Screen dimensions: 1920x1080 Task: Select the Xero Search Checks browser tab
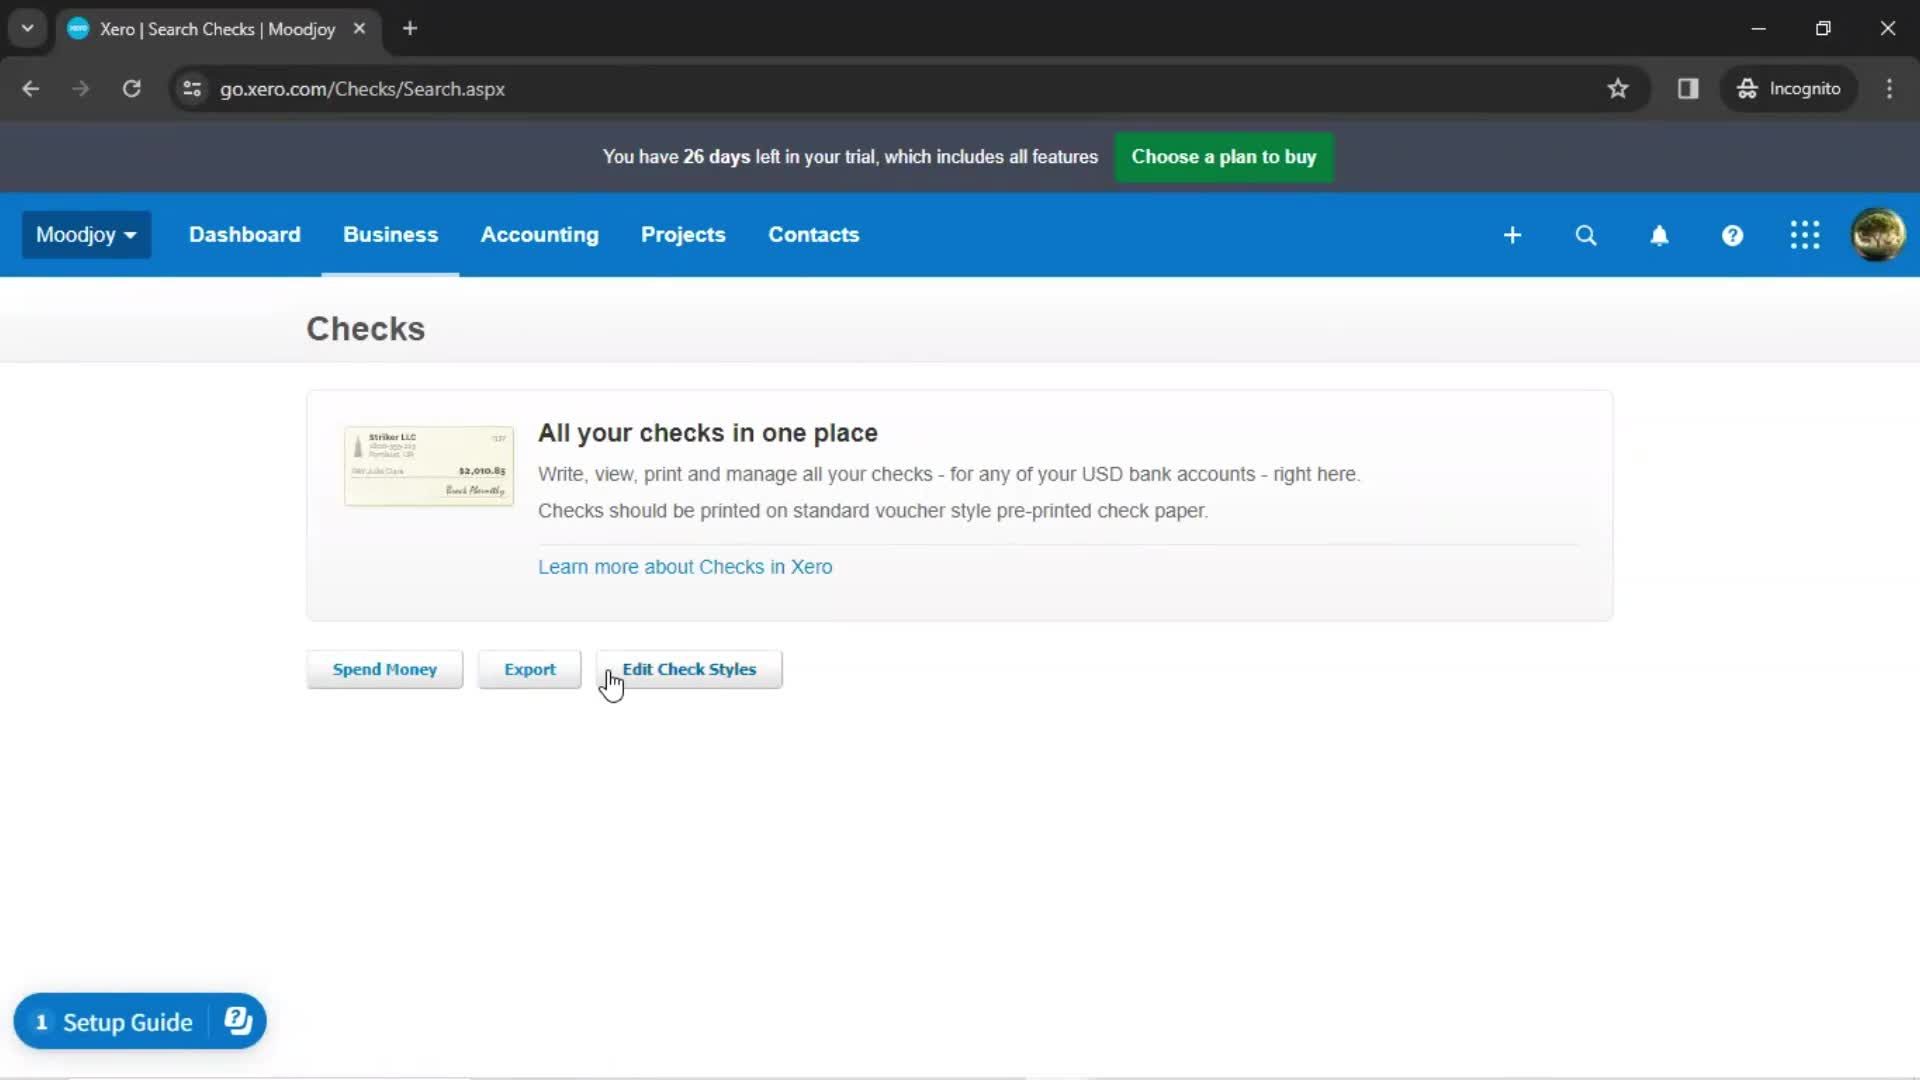(217, 29)
